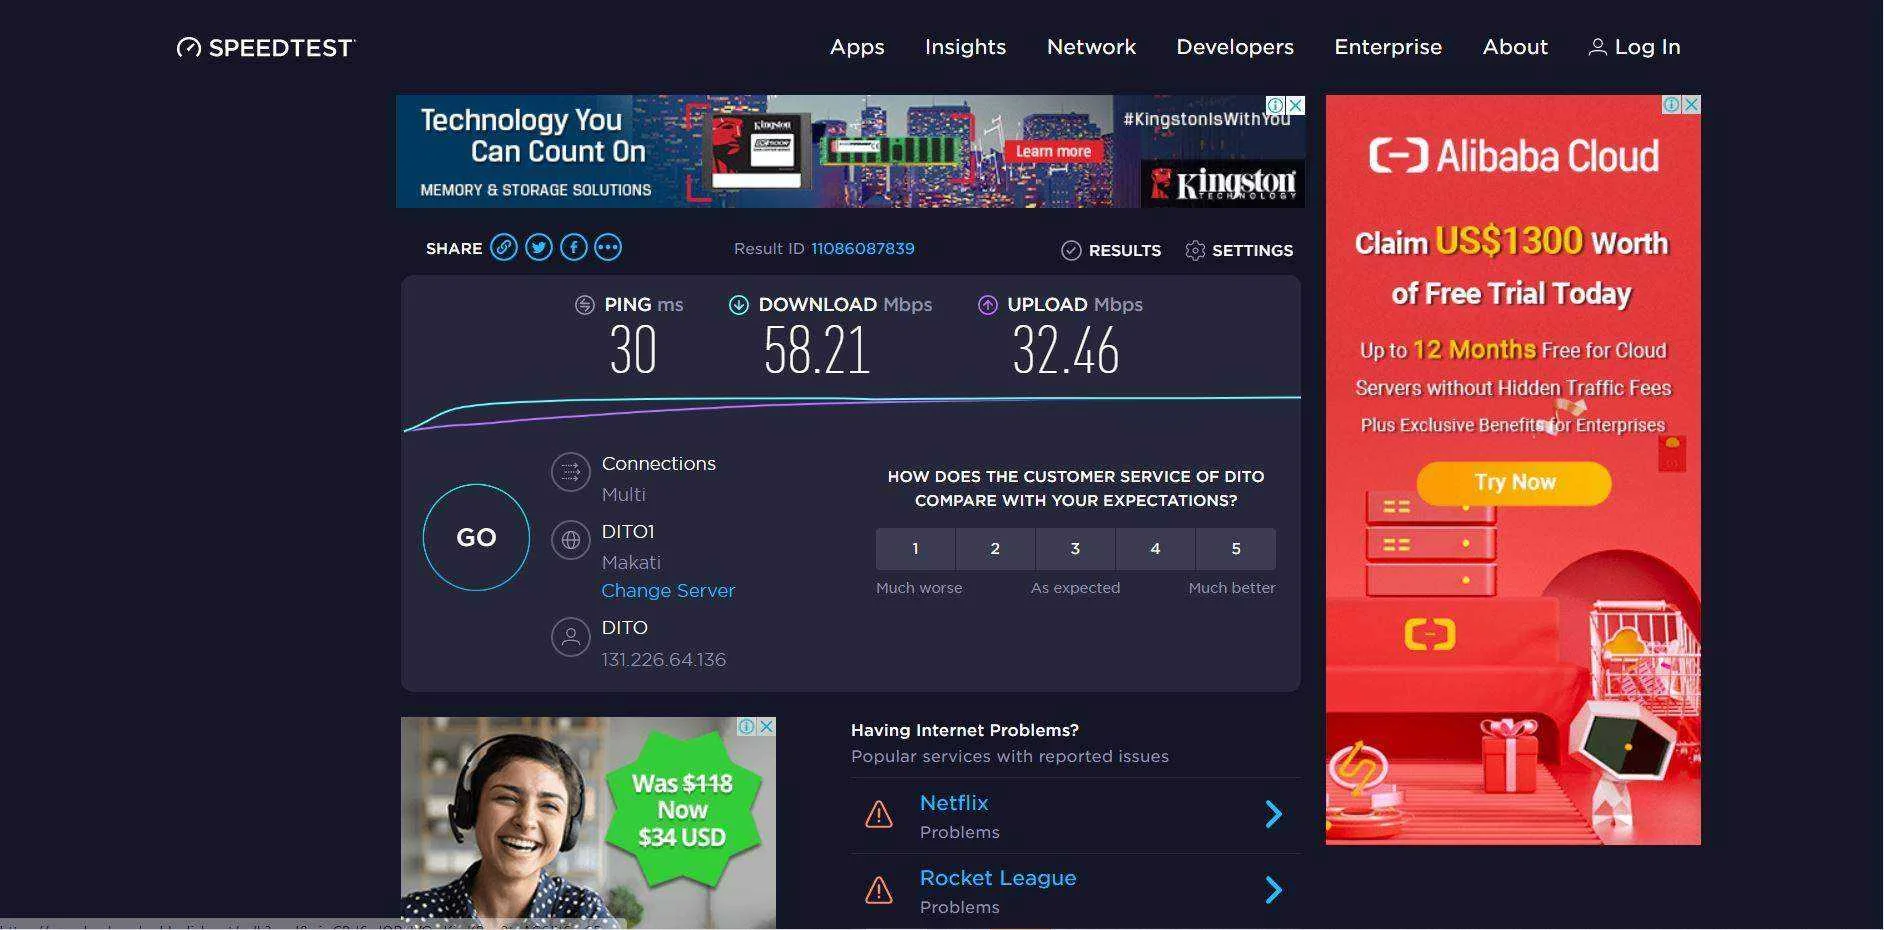Click the Ping icon
Screen dimensions: 1884x930
(x=585, y=305)
